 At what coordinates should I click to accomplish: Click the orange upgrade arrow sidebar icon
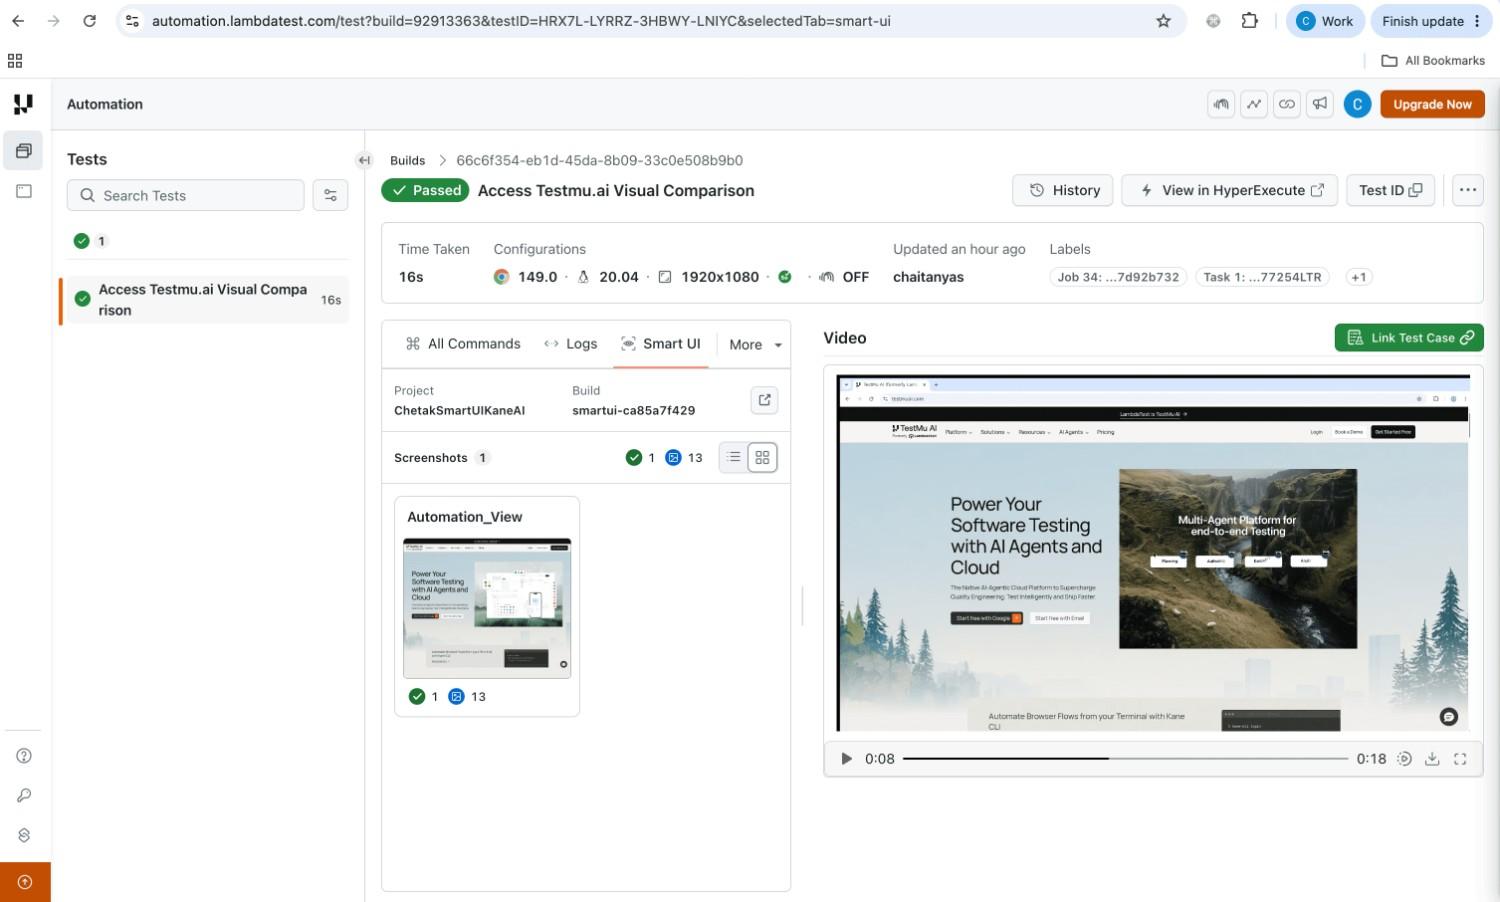coord(25,882)
